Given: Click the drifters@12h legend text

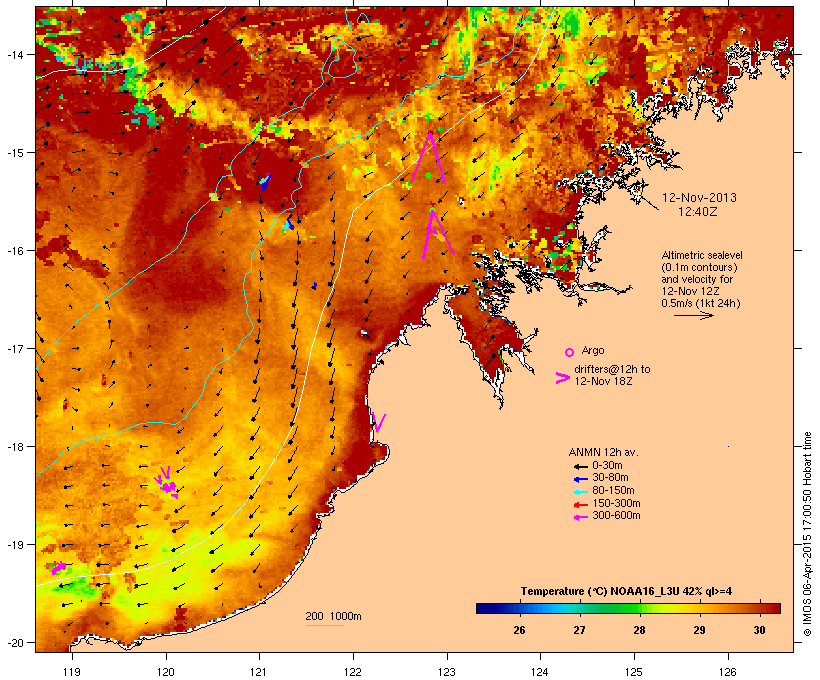Looking at the screenshot, I should pos(612,369).
